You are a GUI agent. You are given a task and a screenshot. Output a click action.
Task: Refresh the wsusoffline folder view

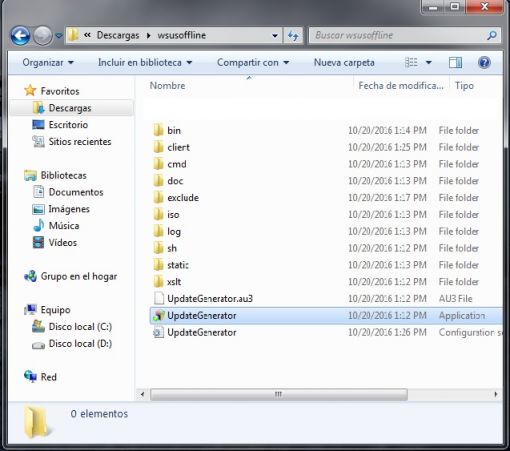(x=293, y=35)
